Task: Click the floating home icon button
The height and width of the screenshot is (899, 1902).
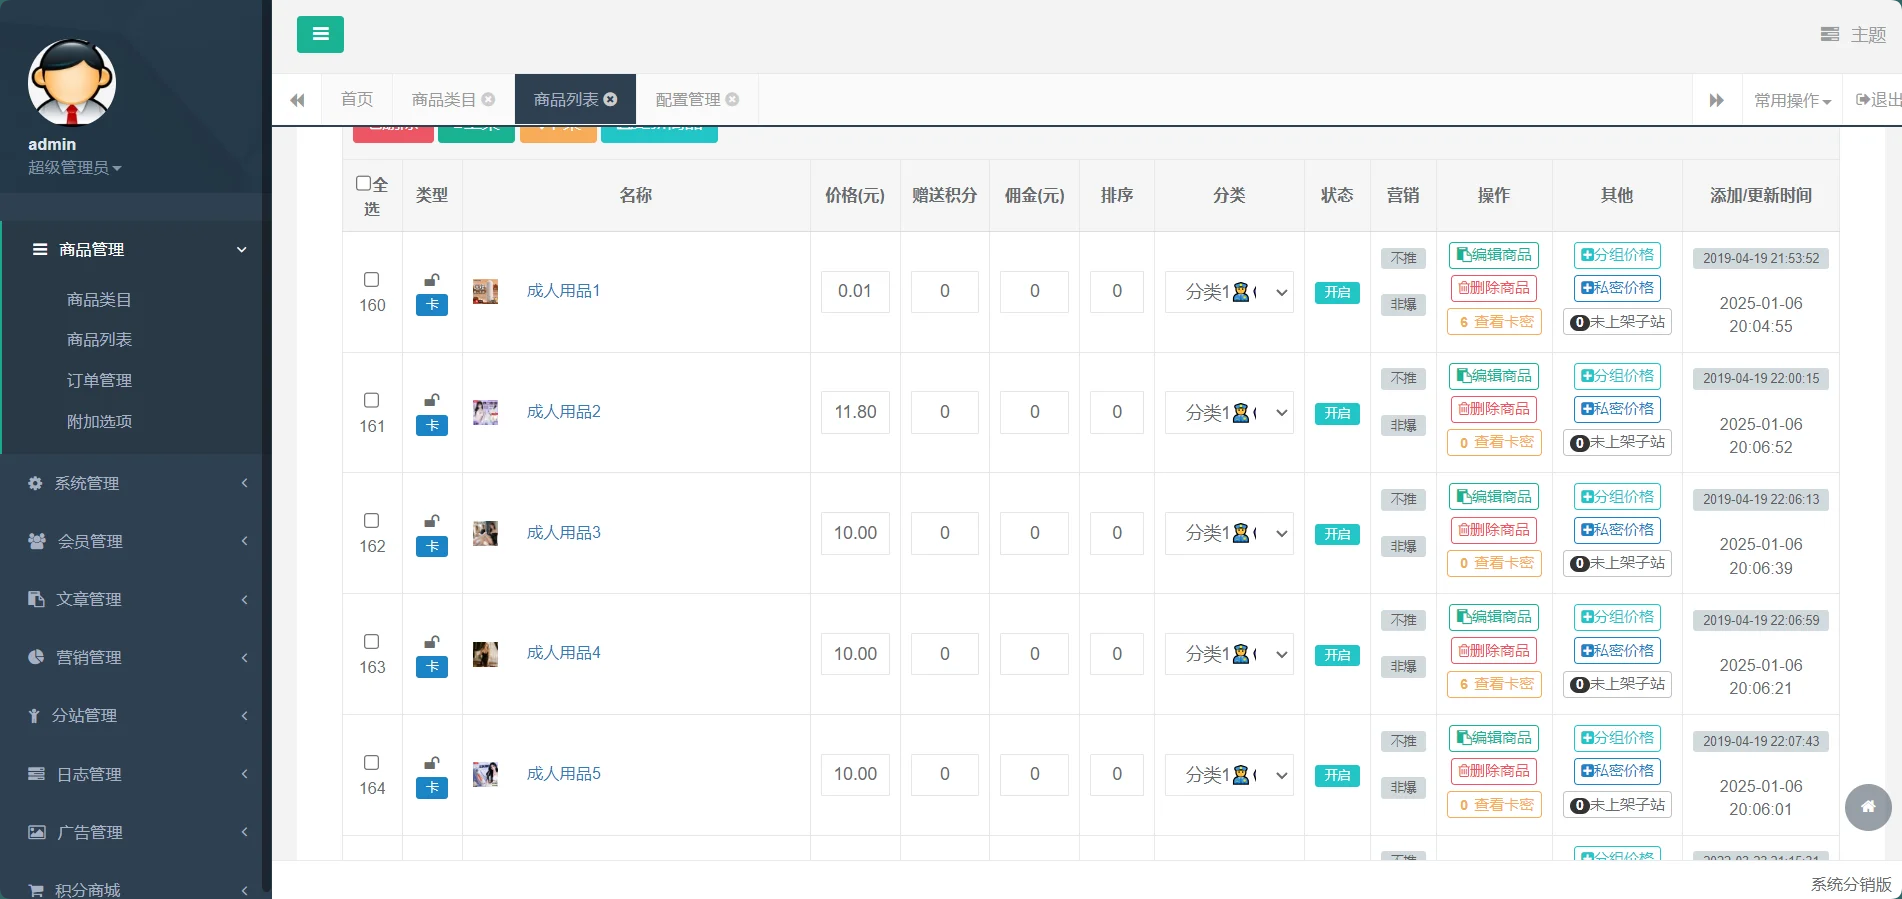Action: (1867, 807)
